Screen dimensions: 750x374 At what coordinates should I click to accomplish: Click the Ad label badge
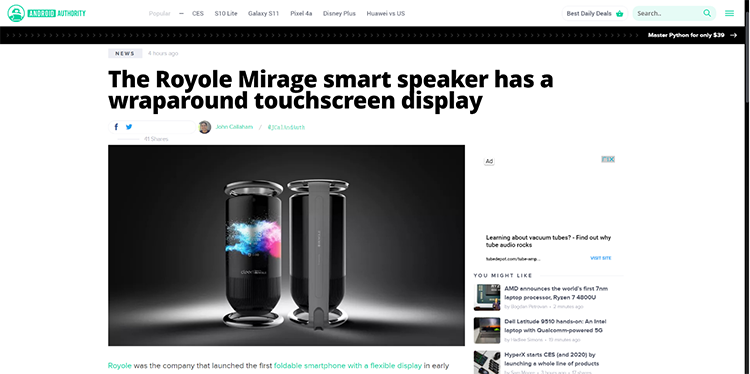tap(489, 162)
